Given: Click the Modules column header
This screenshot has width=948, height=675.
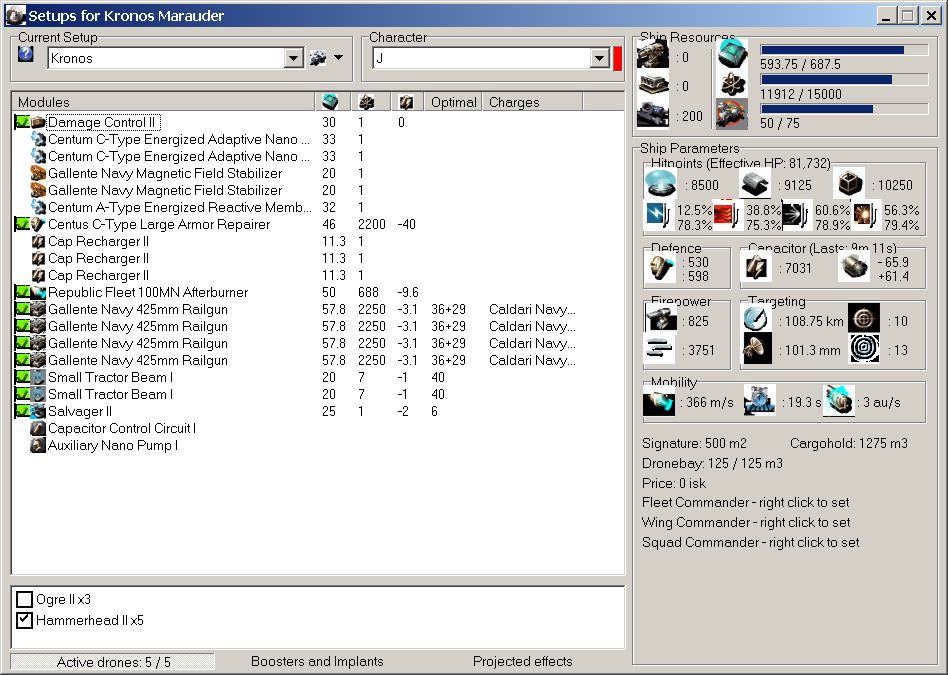Looking at the screenshot, I should [163, 102].
